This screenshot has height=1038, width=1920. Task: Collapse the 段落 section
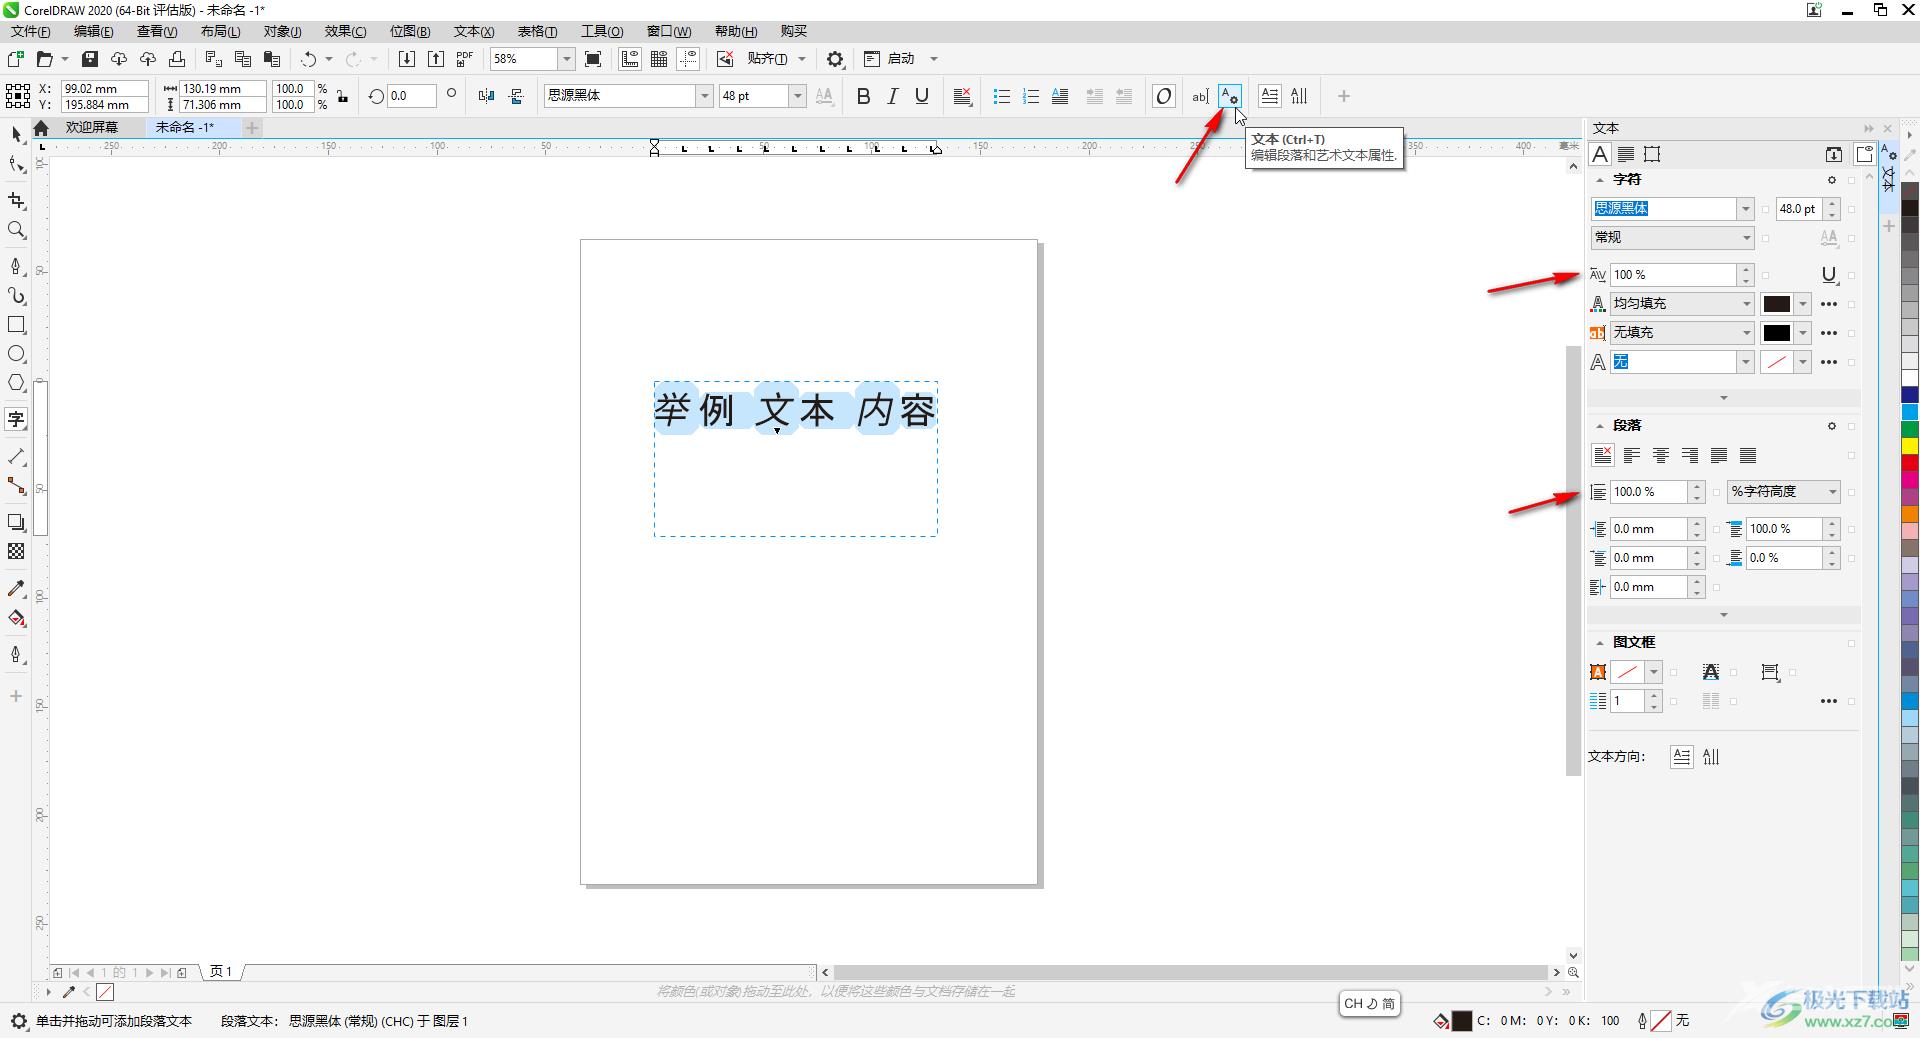click(1599, 426)
